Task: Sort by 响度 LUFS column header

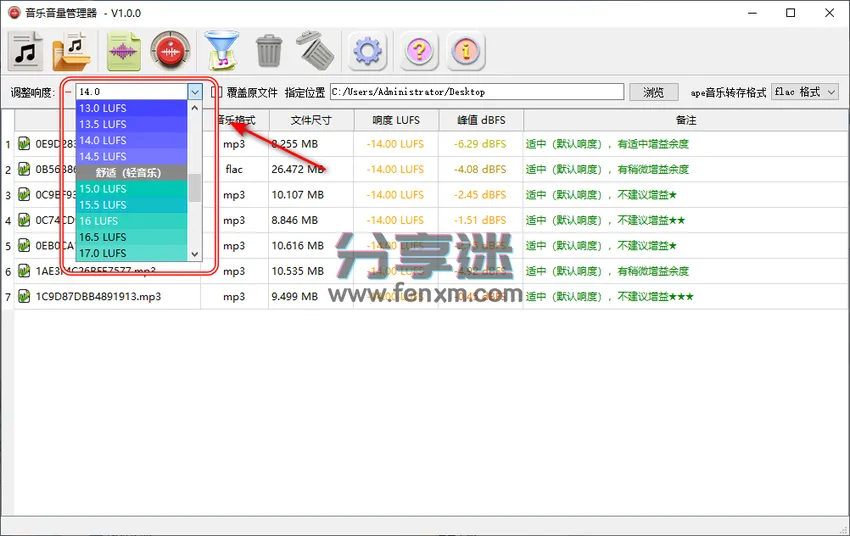Action: [x=396, y=120]
